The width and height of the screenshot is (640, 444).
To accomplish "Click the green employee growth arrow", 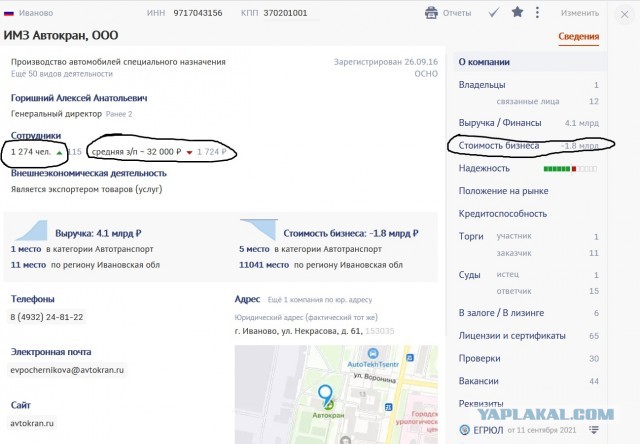I will click(x=60, y=153).
